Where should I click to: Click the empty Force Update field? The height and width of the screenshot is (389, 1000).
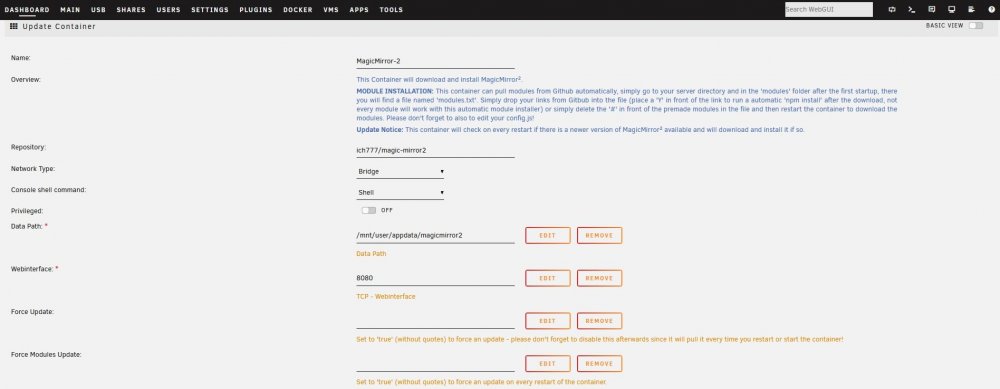(x=435, y=321)
